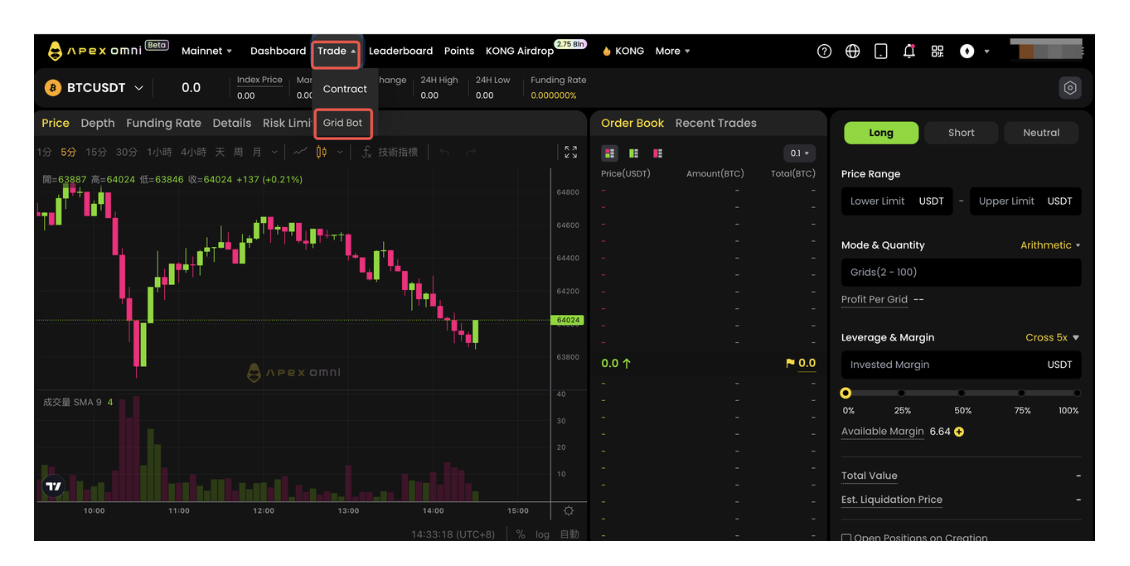1130x566 pixels.
Task: Open trading settings hexagon icon
Action: coord(1070,88)
